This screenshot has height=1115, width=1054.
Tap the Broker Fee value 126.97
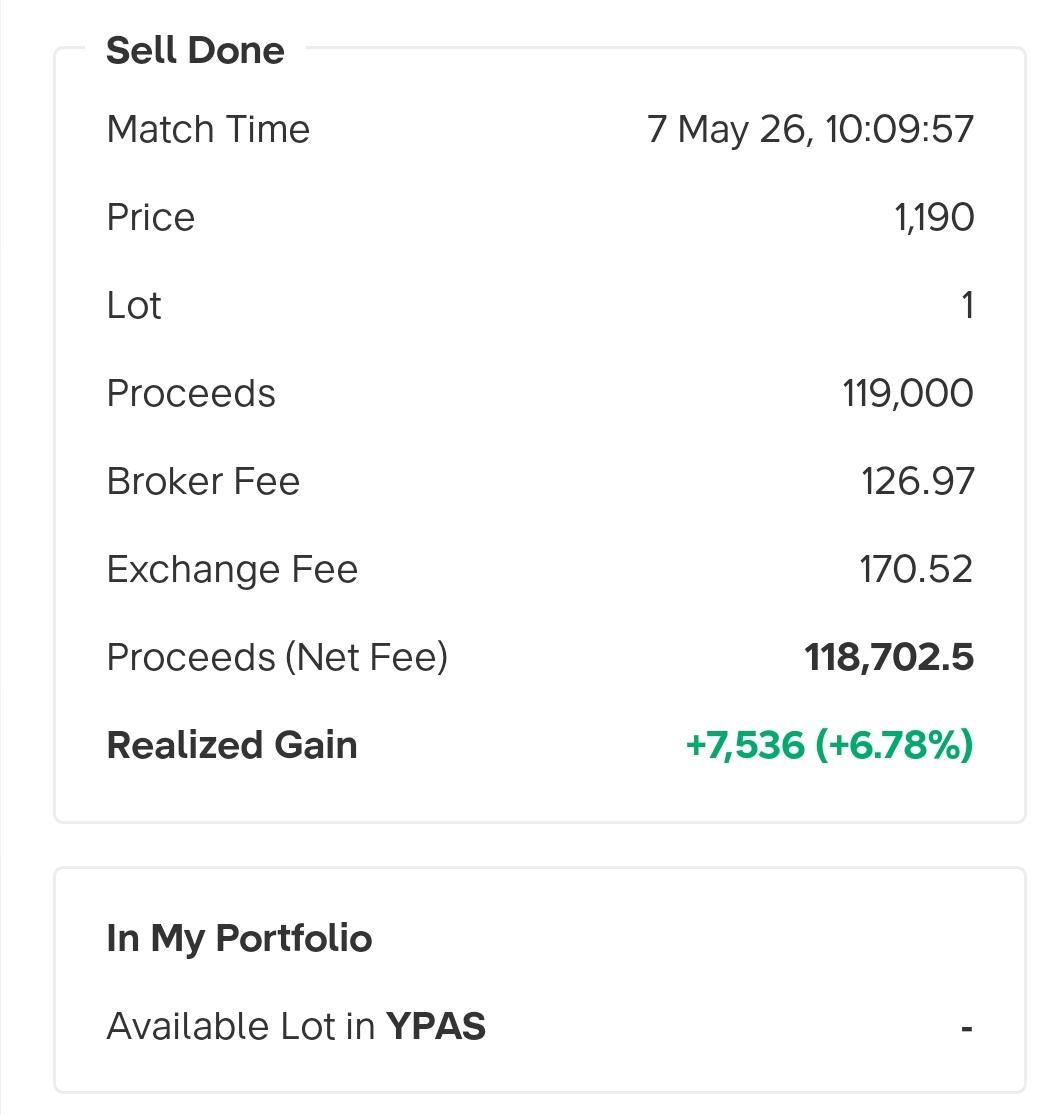point(917,481)
